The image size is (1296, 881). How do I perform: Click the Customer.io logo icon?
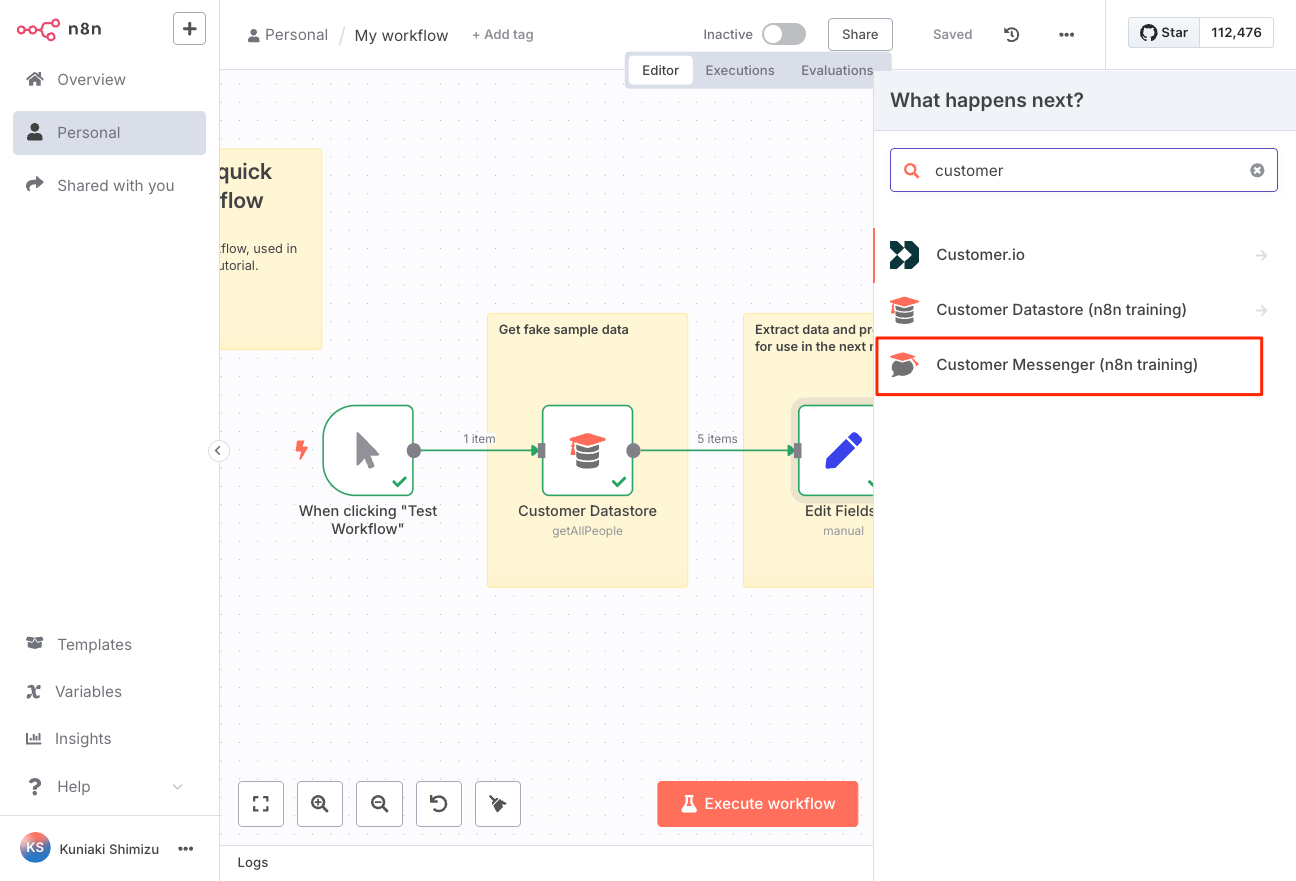tap(904, 255)
